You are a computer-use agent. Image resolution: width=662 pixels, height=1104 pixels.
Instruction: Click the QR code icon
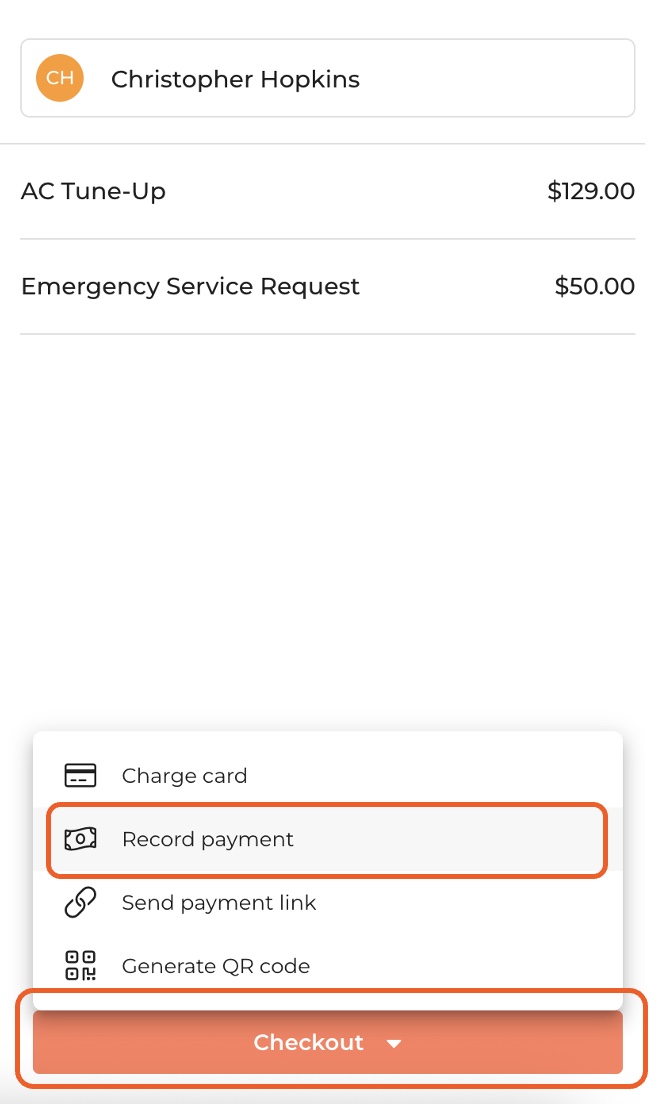click(x=80, y=966)
